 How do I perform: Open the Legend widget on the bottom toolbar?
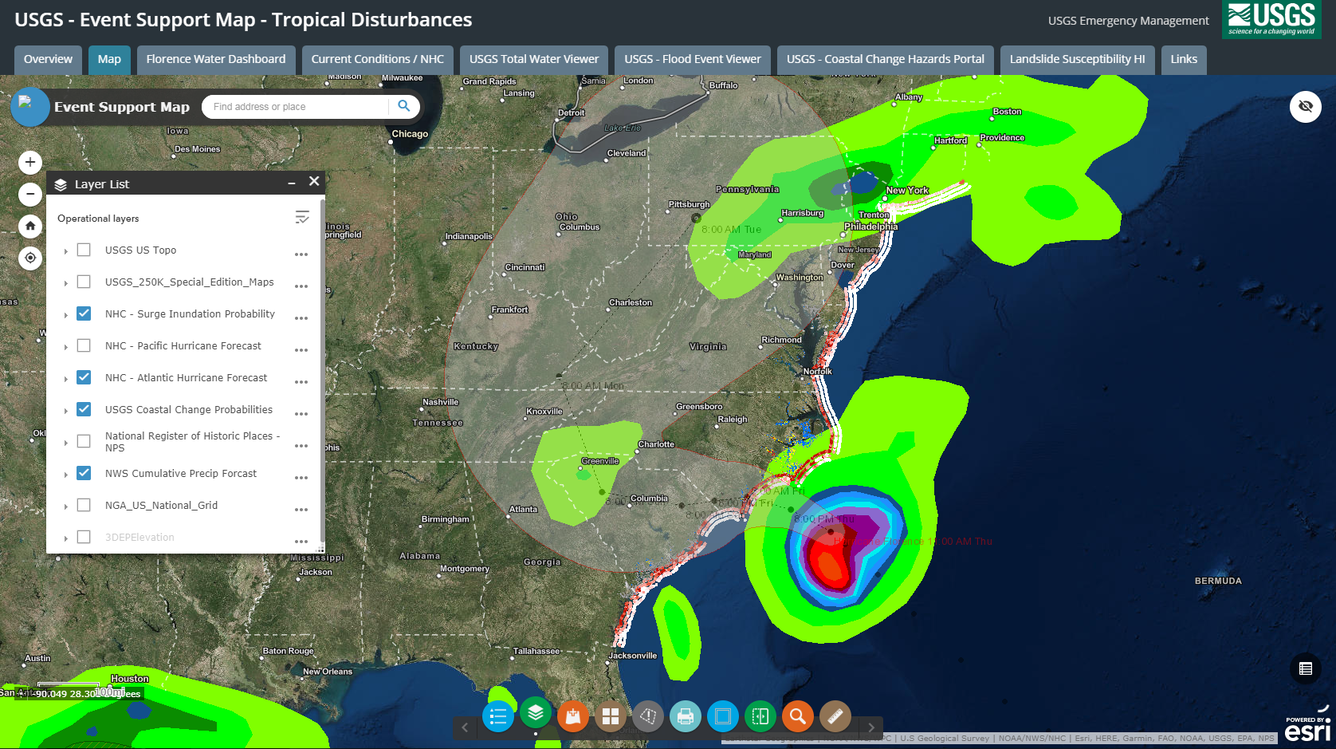coord(498,716)
